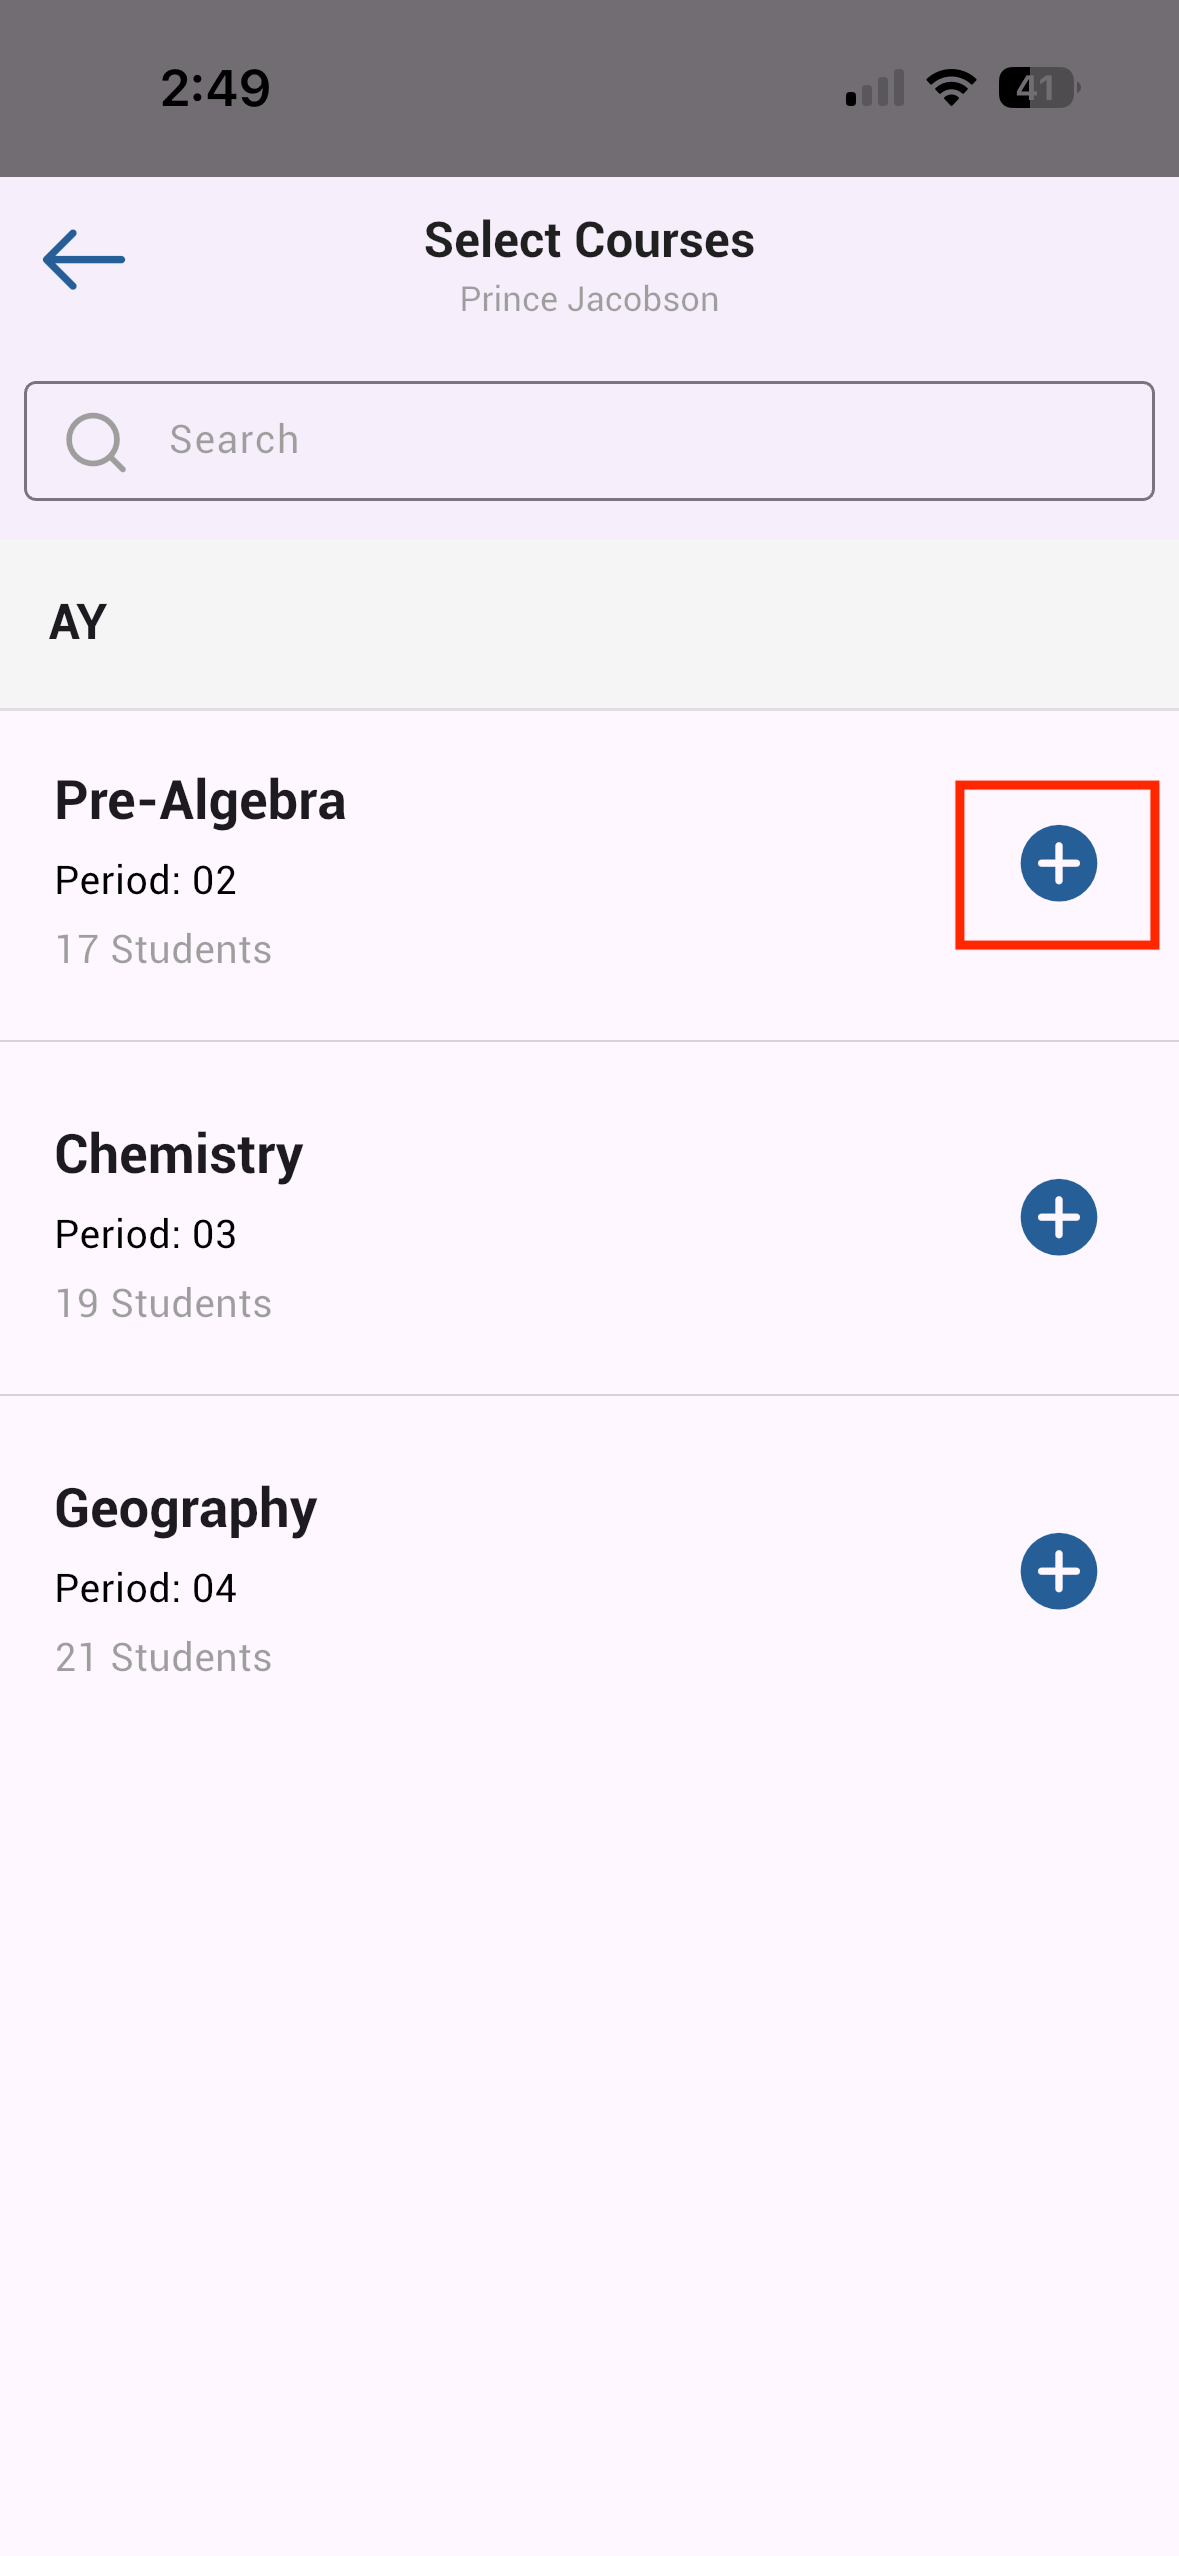This screenshot has height=2556, width=1179.
Task: Tap the Wi-Fi status icon
Action: 951,88
